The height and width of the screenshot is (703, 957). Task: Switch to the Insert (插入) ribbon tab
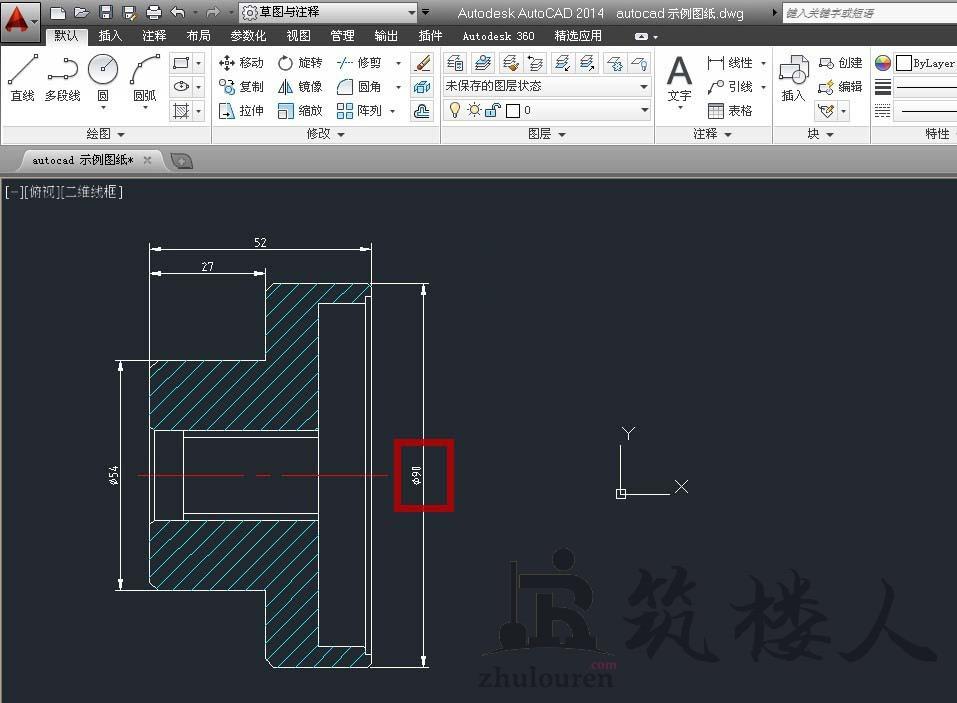pyautogui.click(x=110, y=36)
